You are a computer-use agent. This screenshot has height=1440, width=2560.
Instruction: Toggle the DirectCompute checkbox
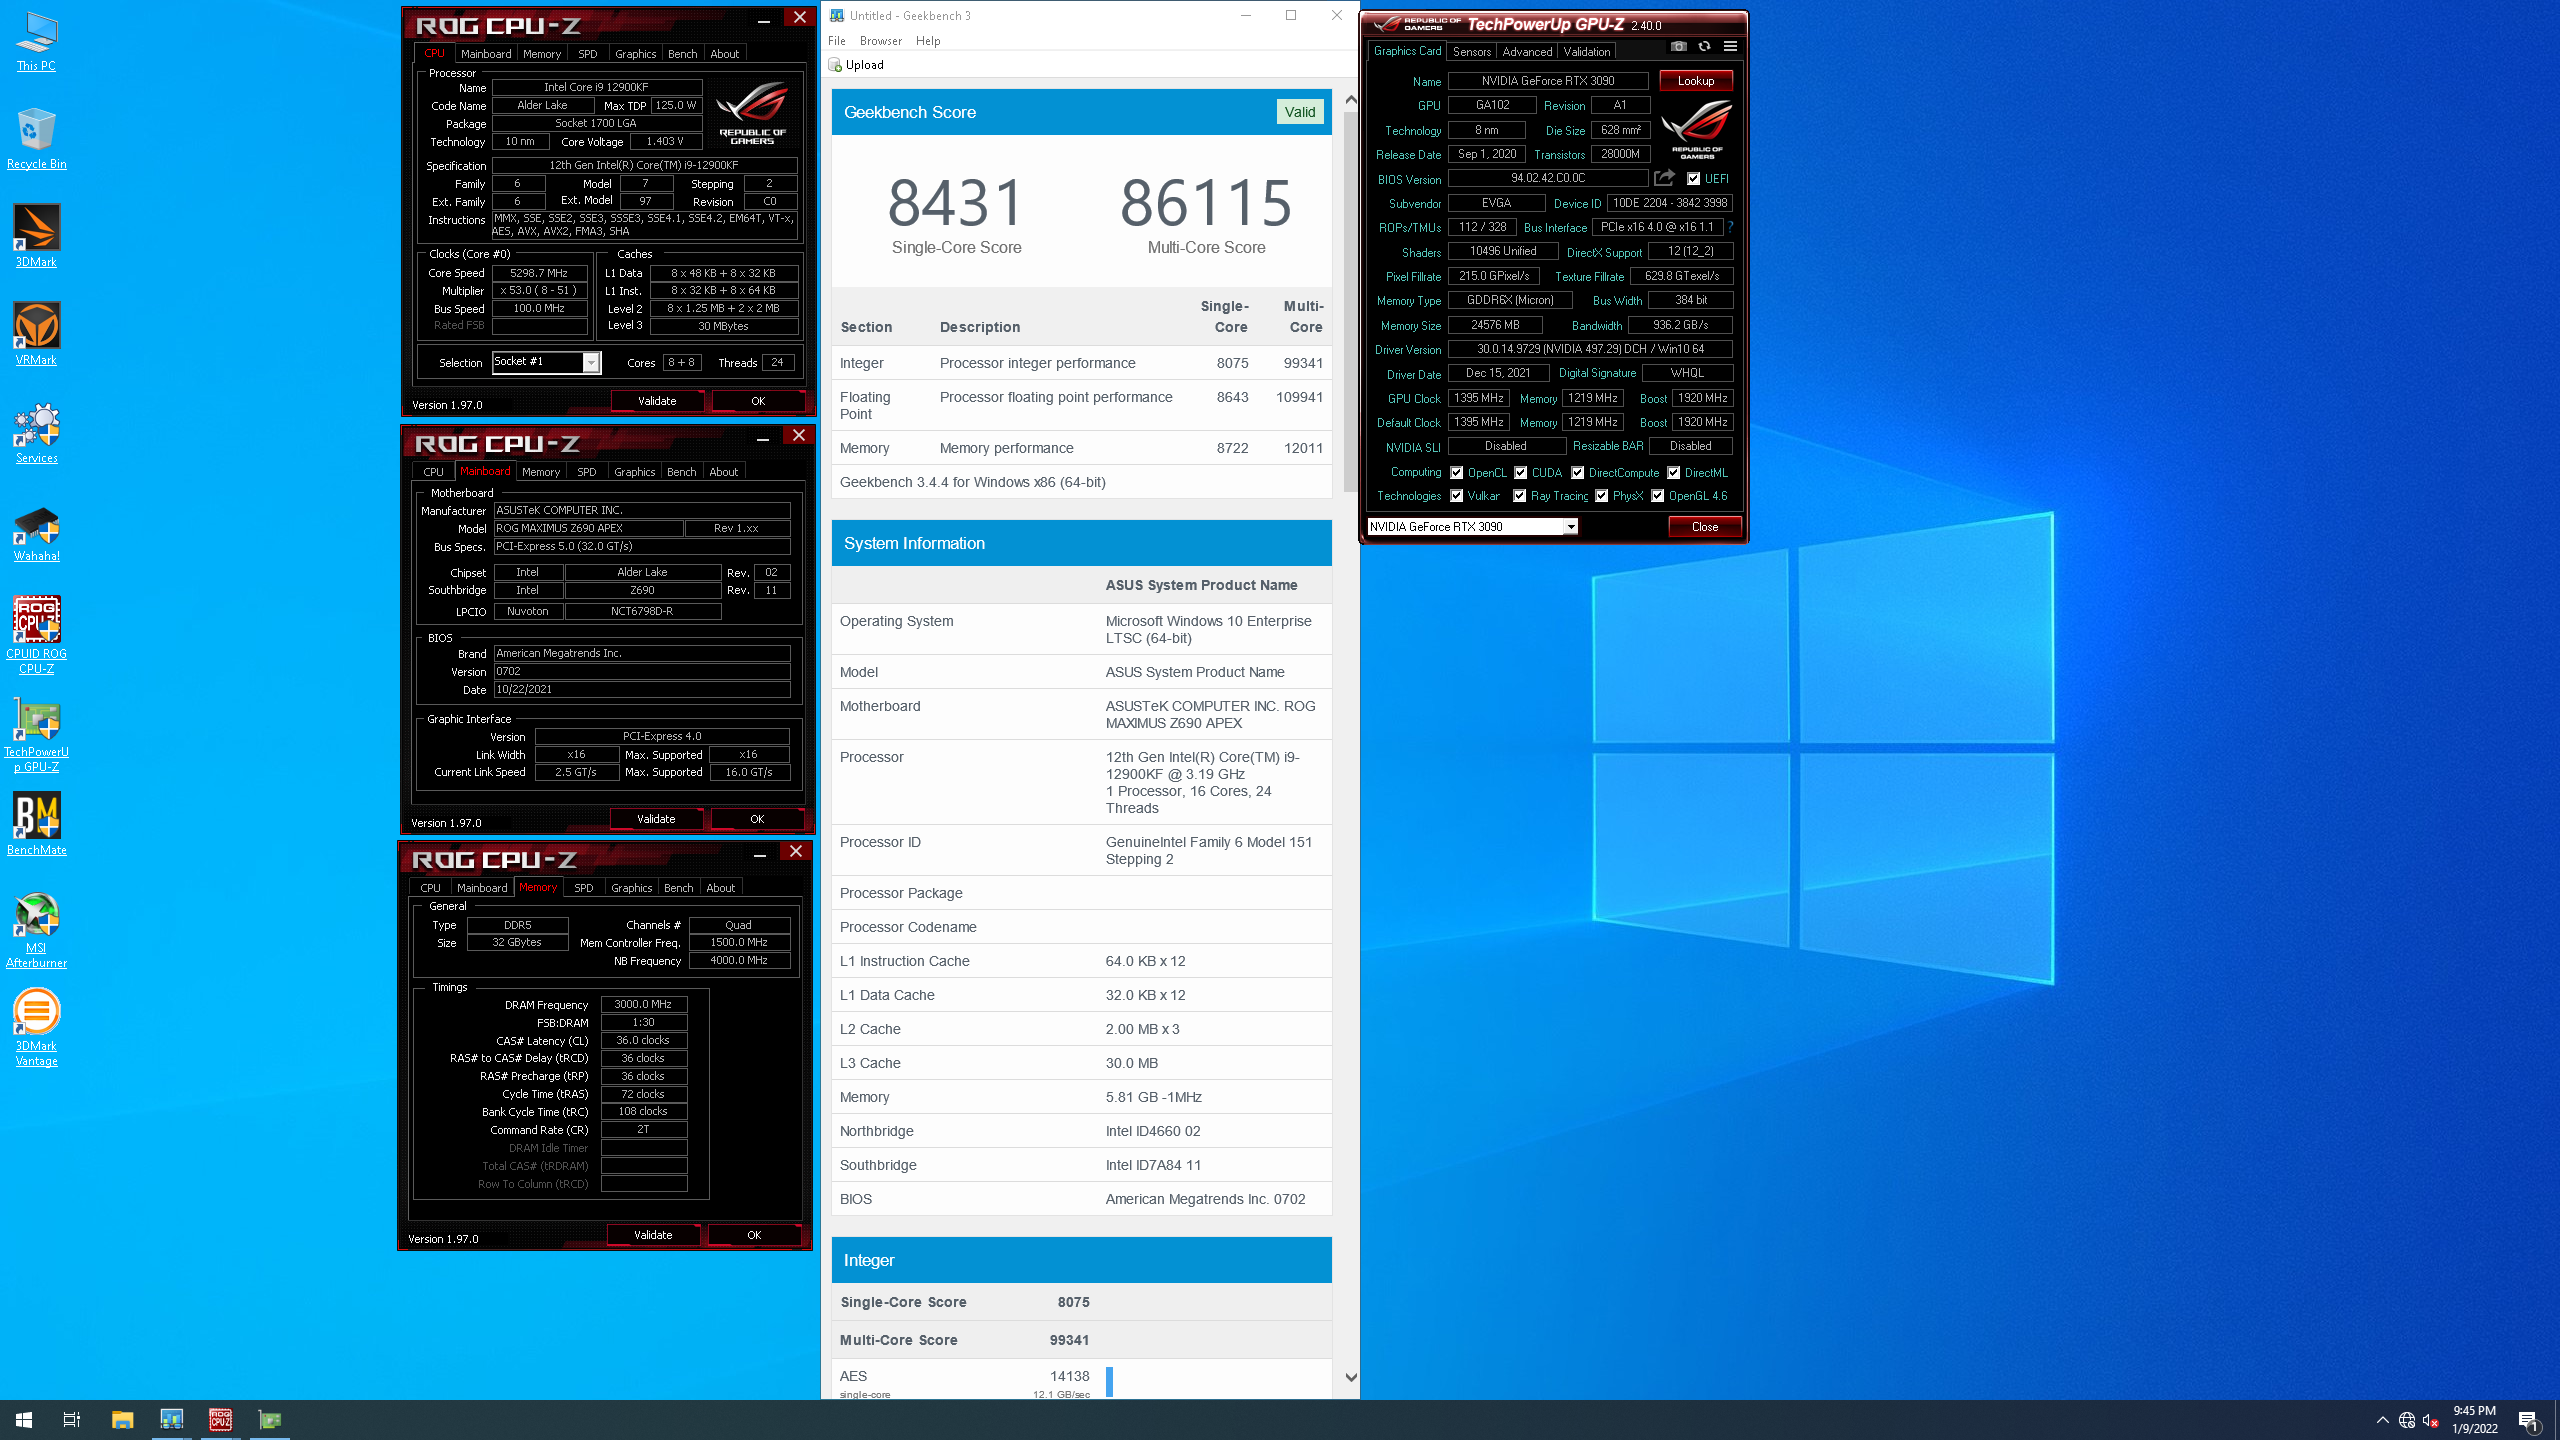1577,473
